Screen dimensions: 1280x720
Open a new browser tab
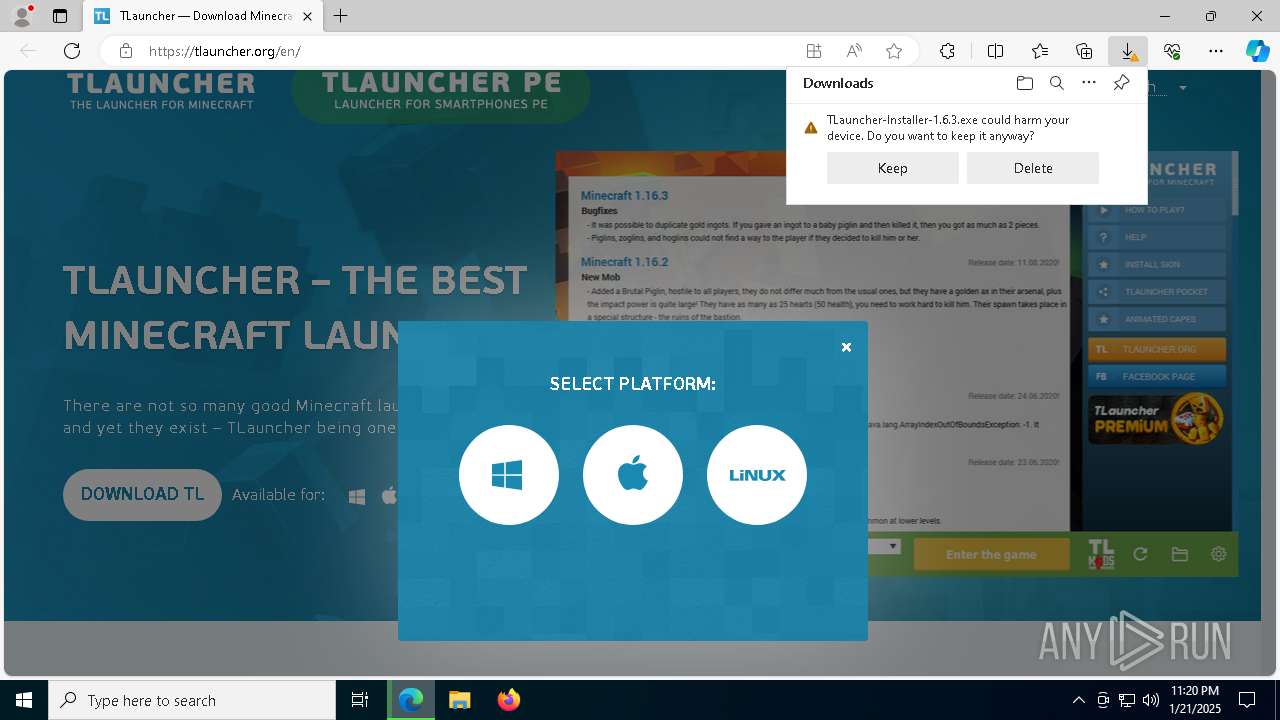pos(341,16)
